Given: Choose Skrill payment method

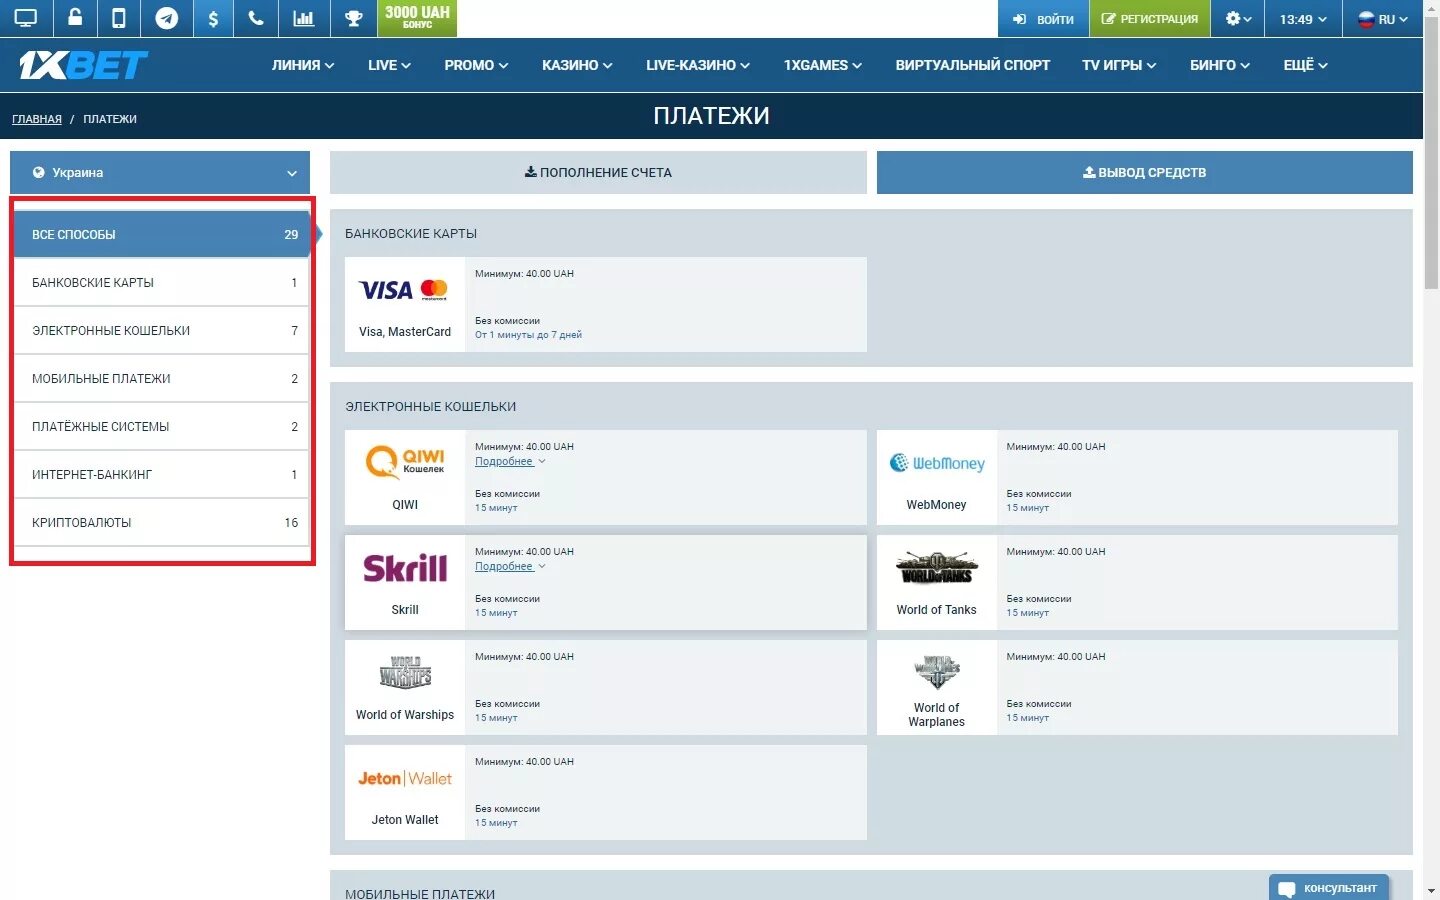Looking at the screenshot, I should (x=605, y=582).
